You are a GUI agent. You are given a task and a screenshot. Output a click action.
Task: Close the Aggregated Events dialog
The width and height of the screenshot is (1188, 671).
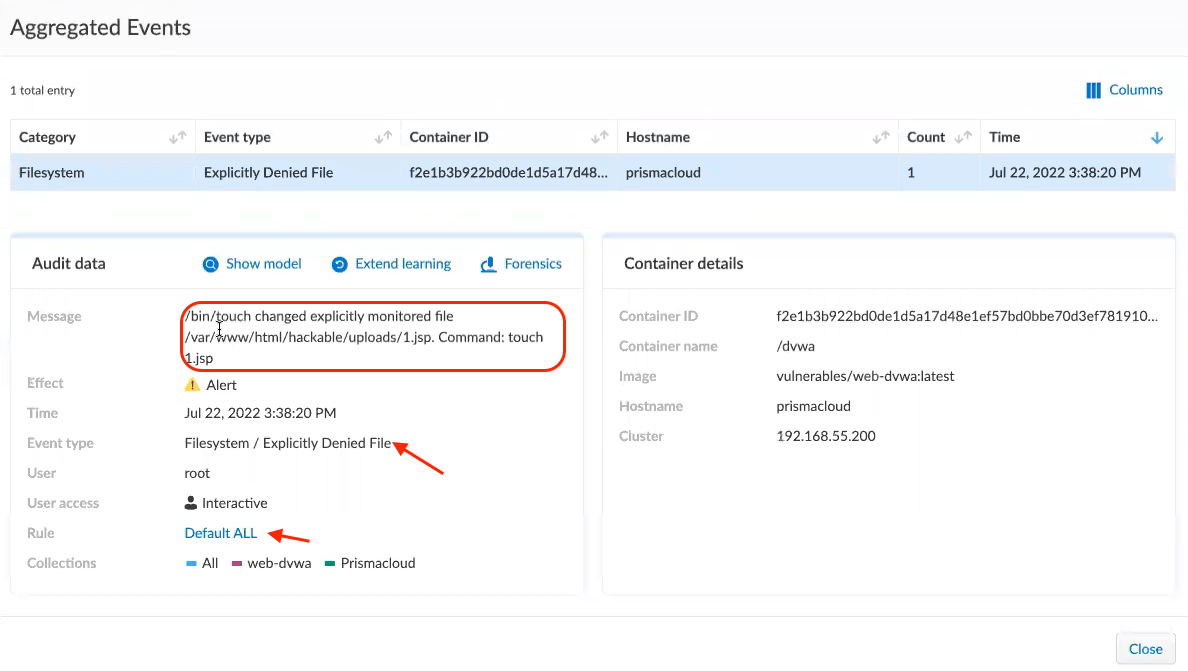point(1145,649)
